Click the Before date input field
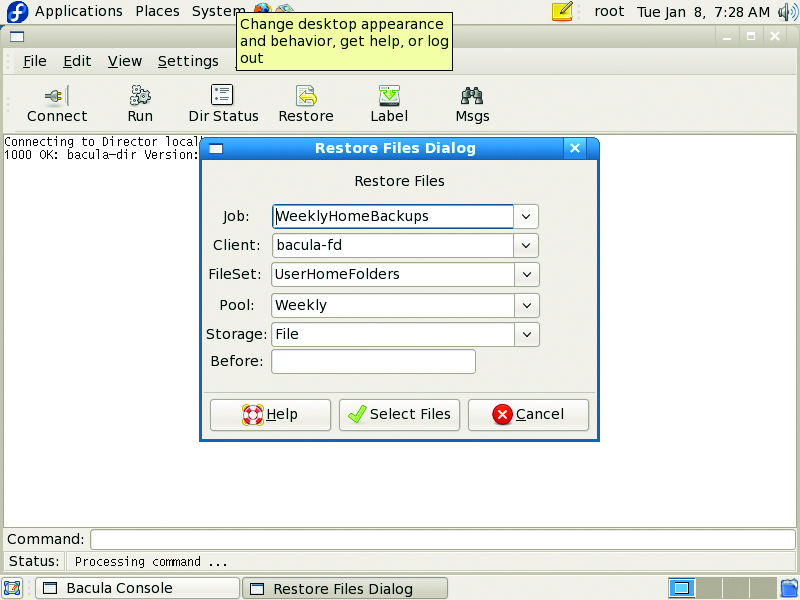 point(373,361)
